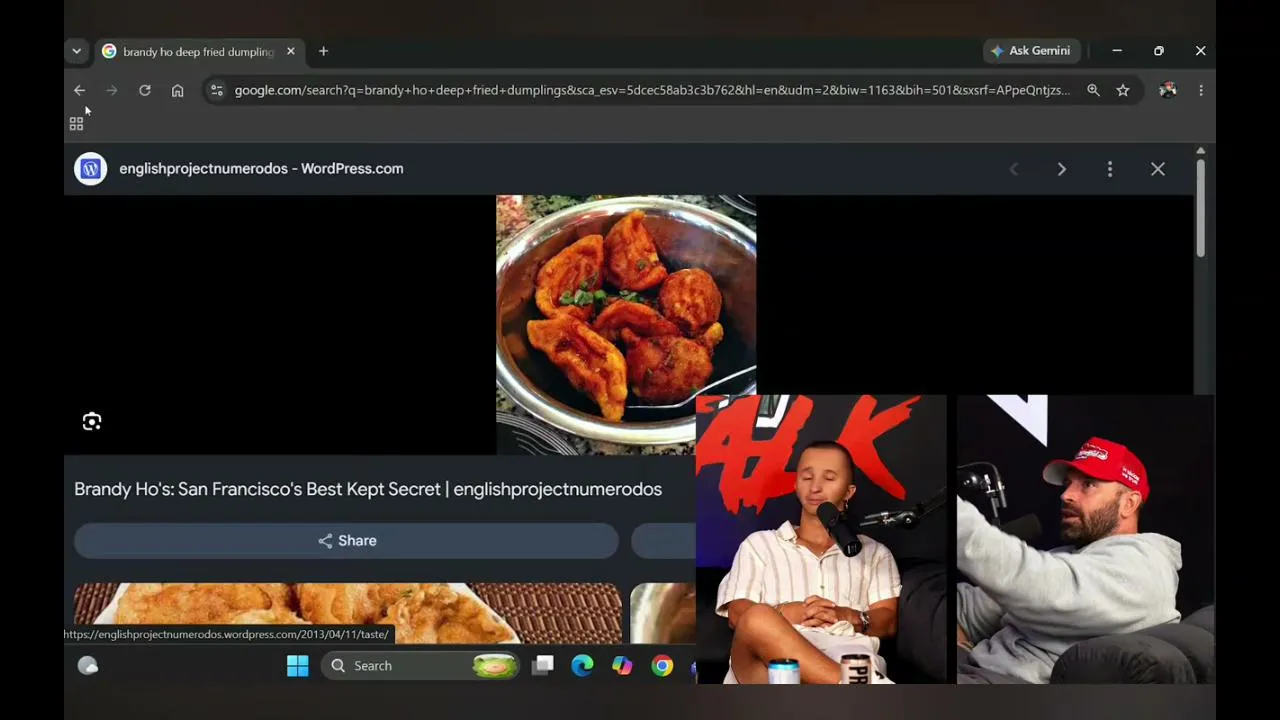Open the apps grid in bookmarks bar
Viewport: 1280px width, 720px height.
click(x=76, y=124)
